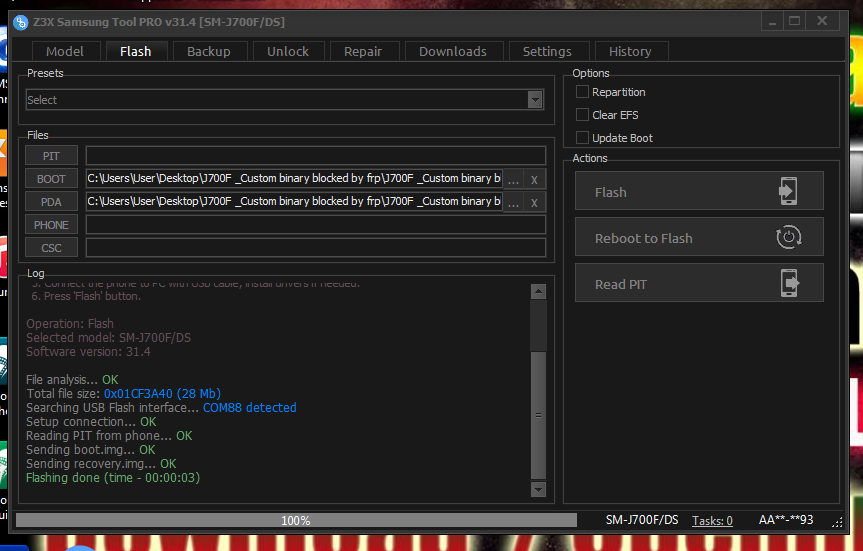The image size is (863, 551).
Task: Click the status bar corner grip
Action: pos(837,523)
